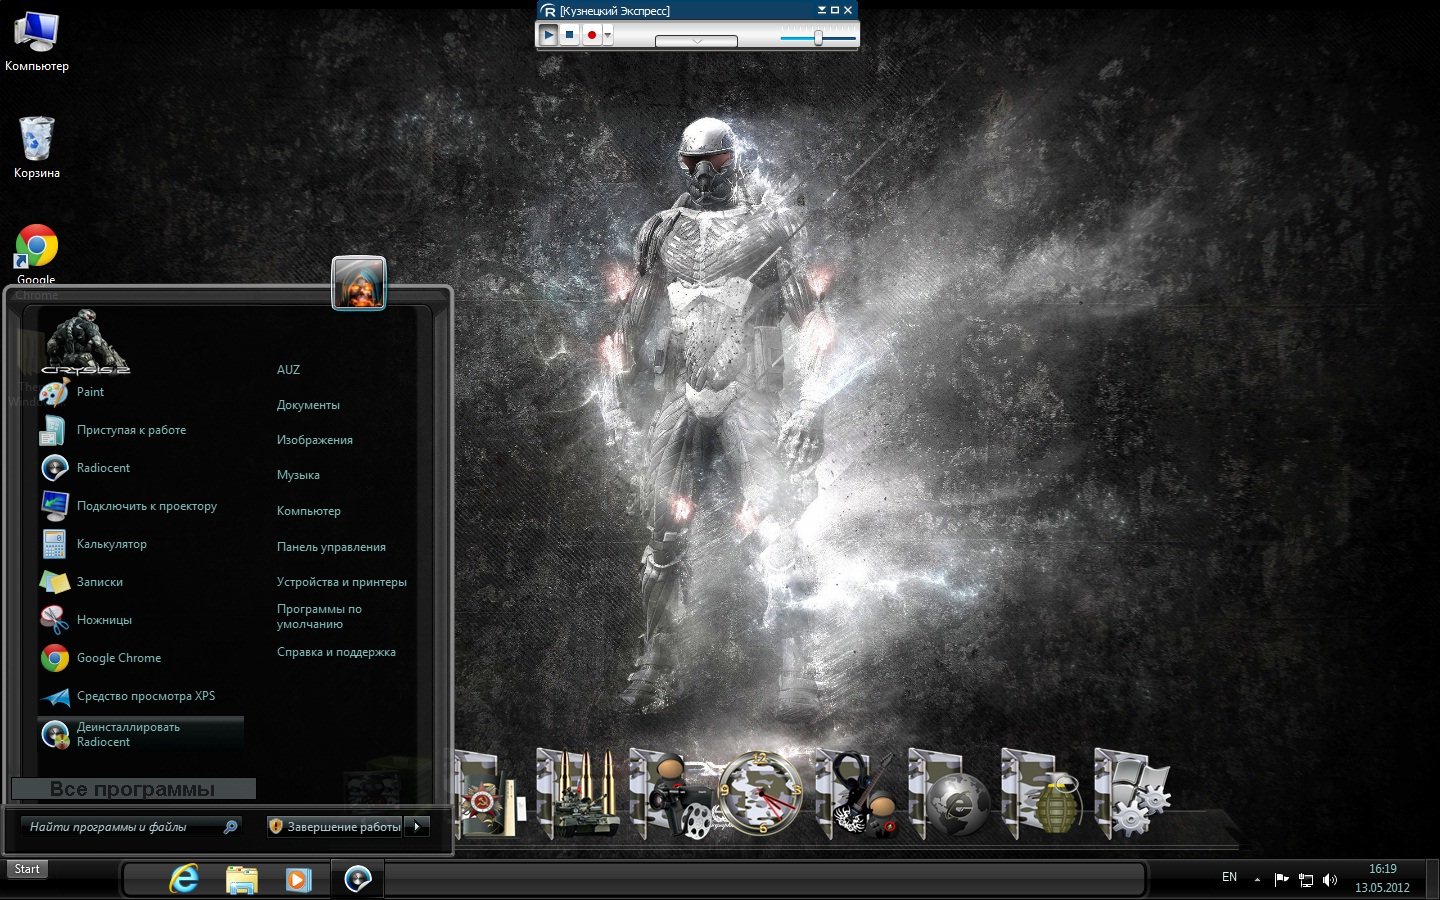Launch Paint from the Start menu
The image size is (1440, 900).
pos(90,392)
